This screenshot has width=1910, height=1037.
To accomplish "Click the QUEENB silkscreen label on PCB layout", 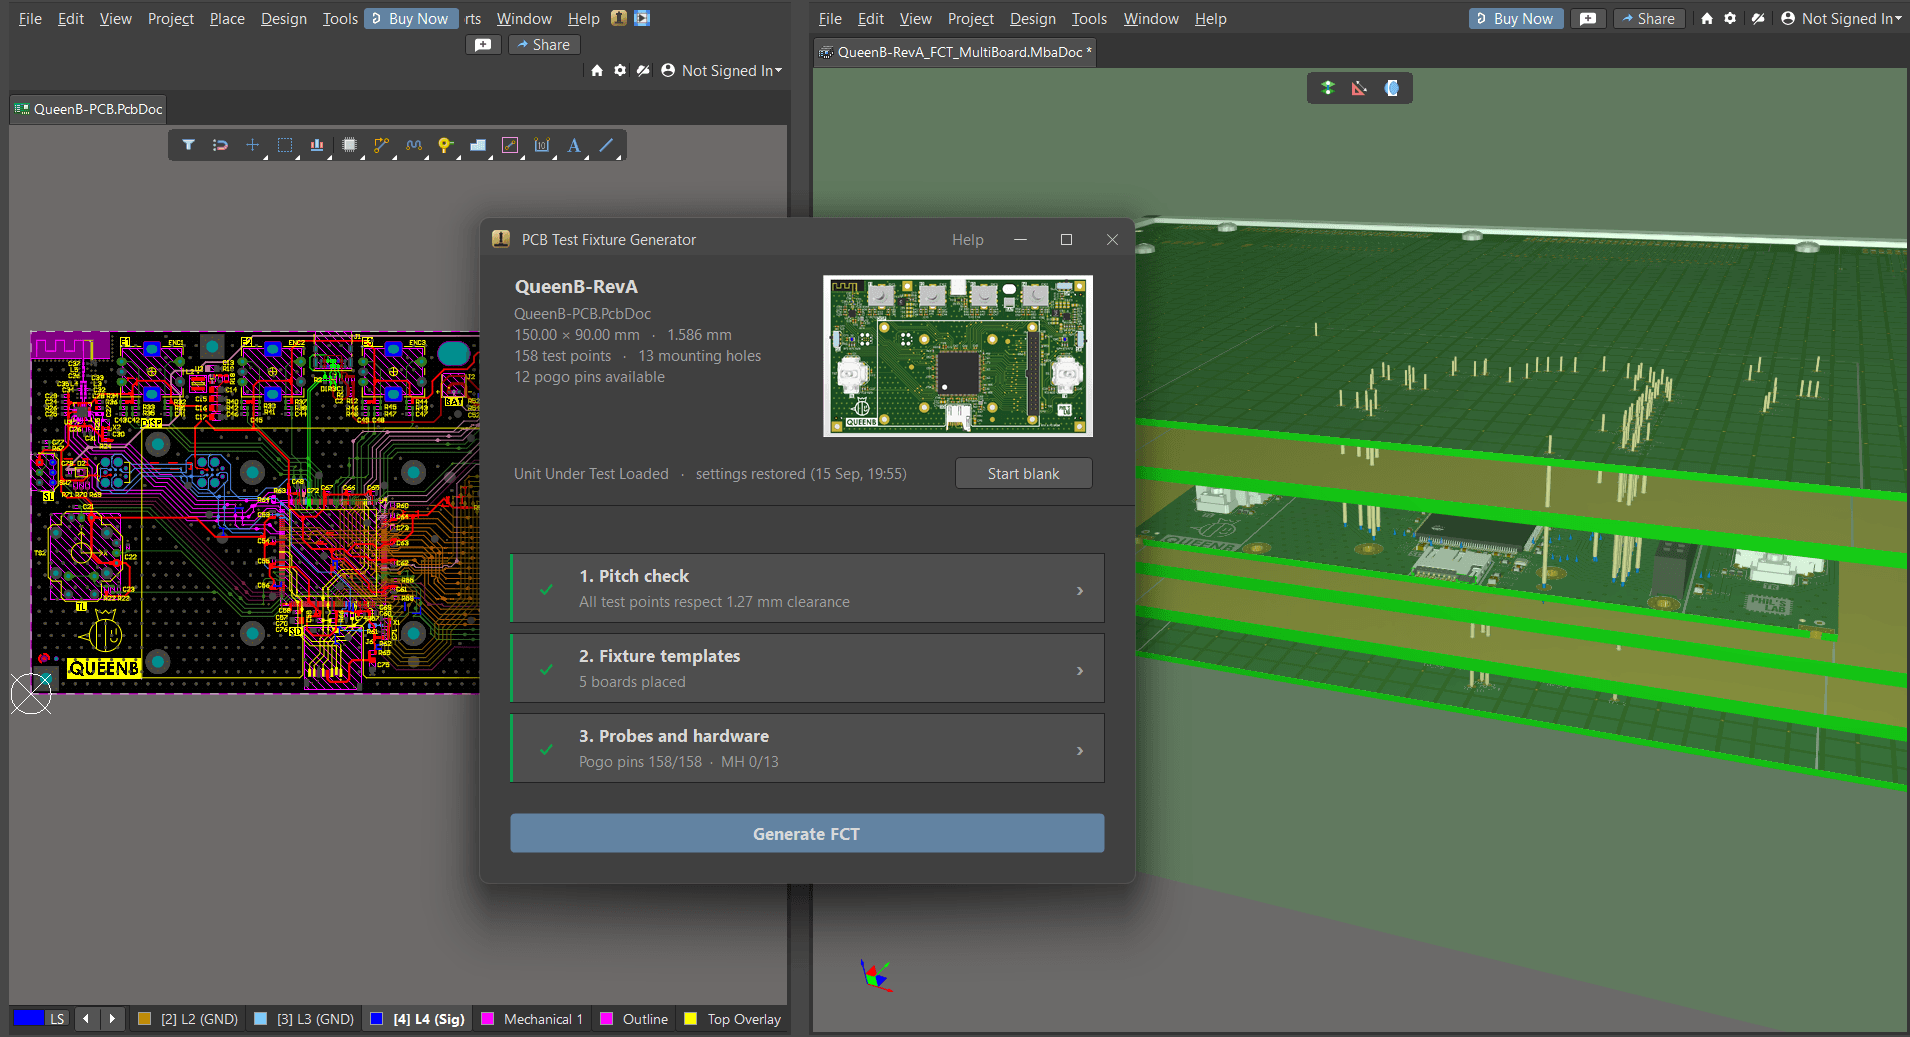I will pyautogui.click(x=104, y=667).
